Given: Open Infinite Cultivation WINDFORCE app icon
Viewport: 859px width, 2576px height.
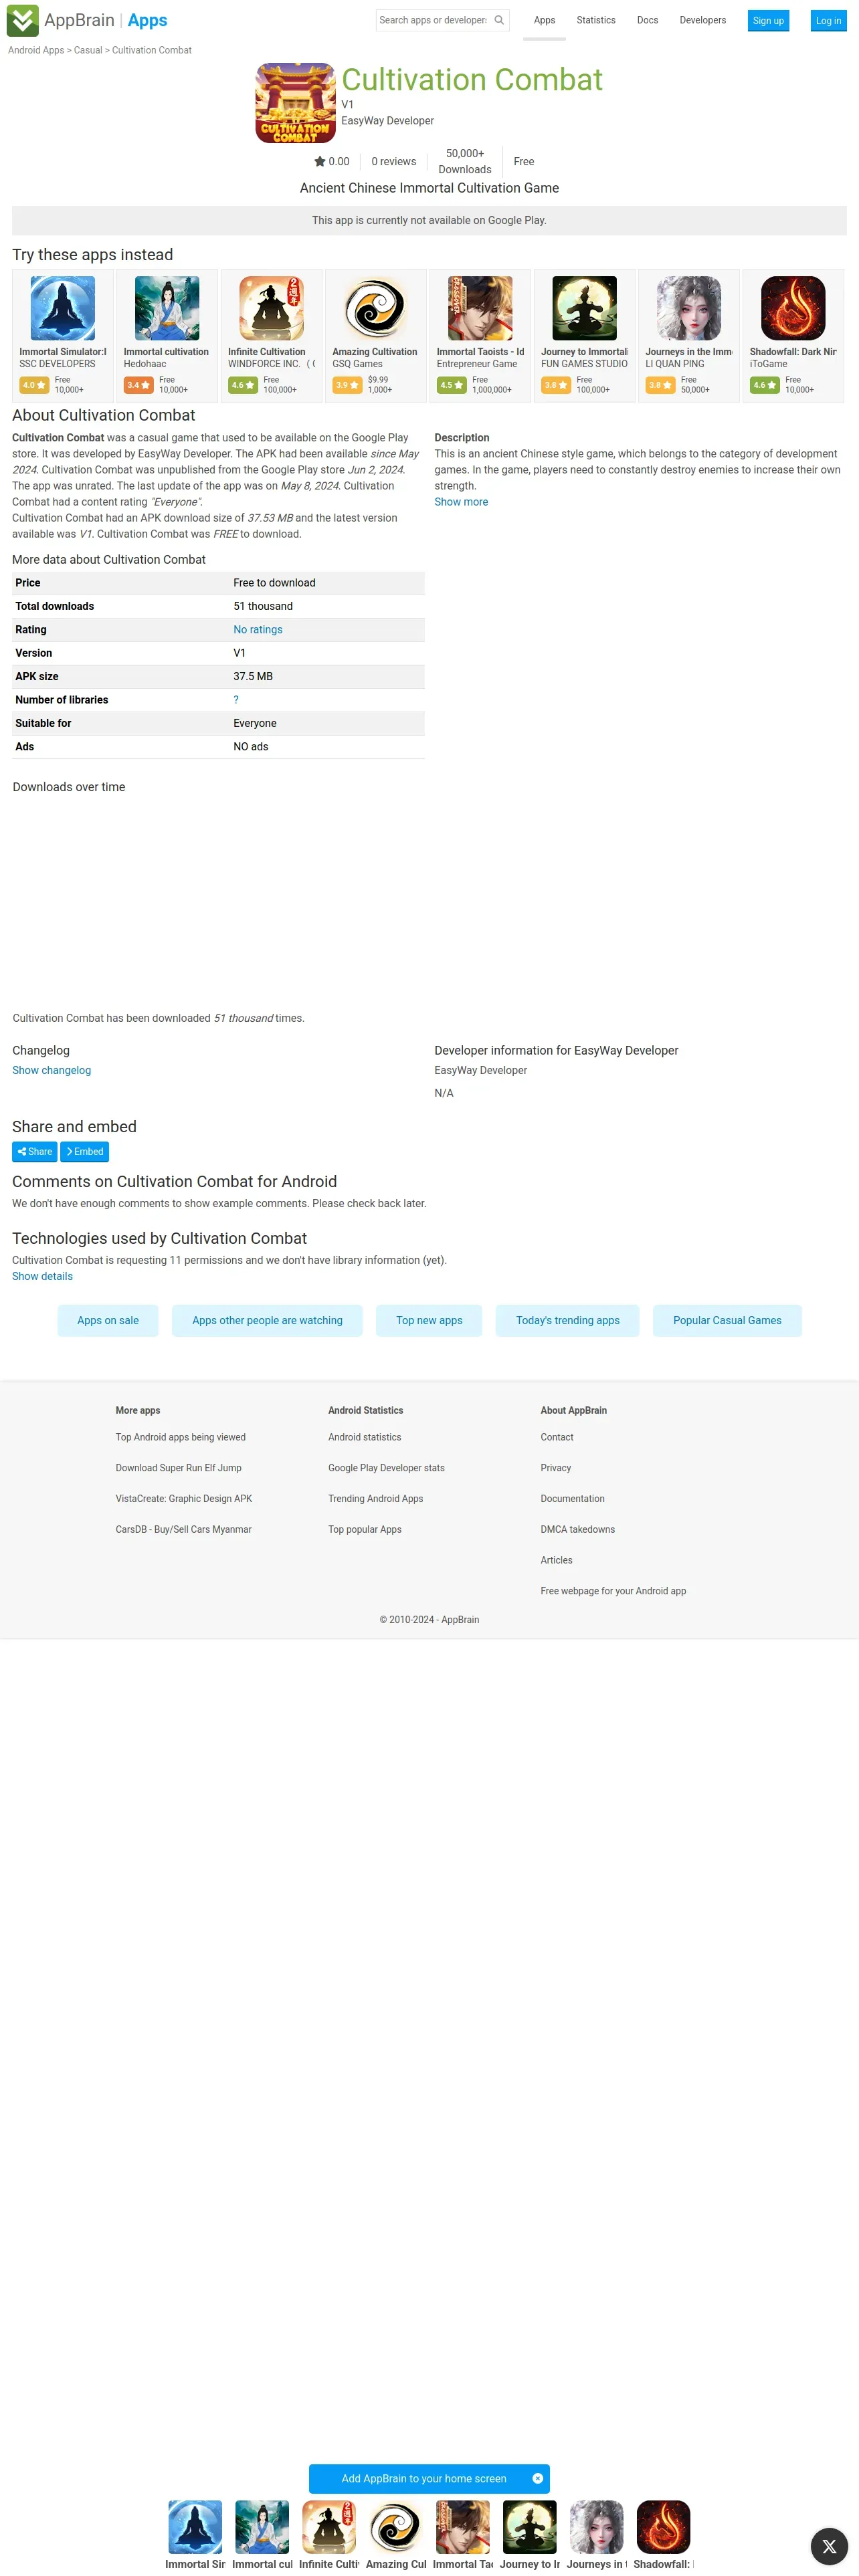Looking at the screenshot, I should pyautogui.click(x=272, y=308).
